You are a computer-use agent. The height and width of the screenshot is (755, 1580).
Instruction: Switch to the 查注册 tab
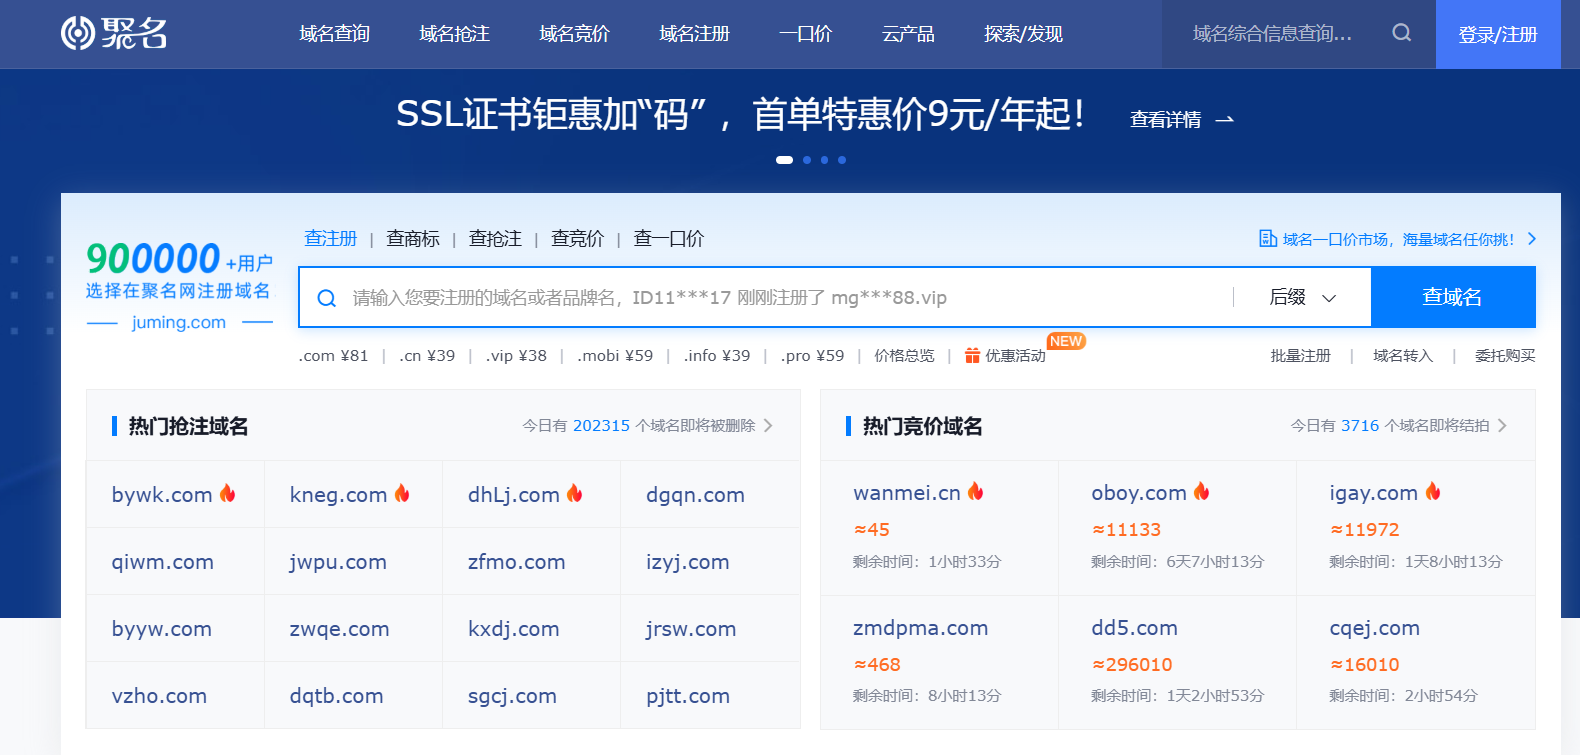(331, 238)
